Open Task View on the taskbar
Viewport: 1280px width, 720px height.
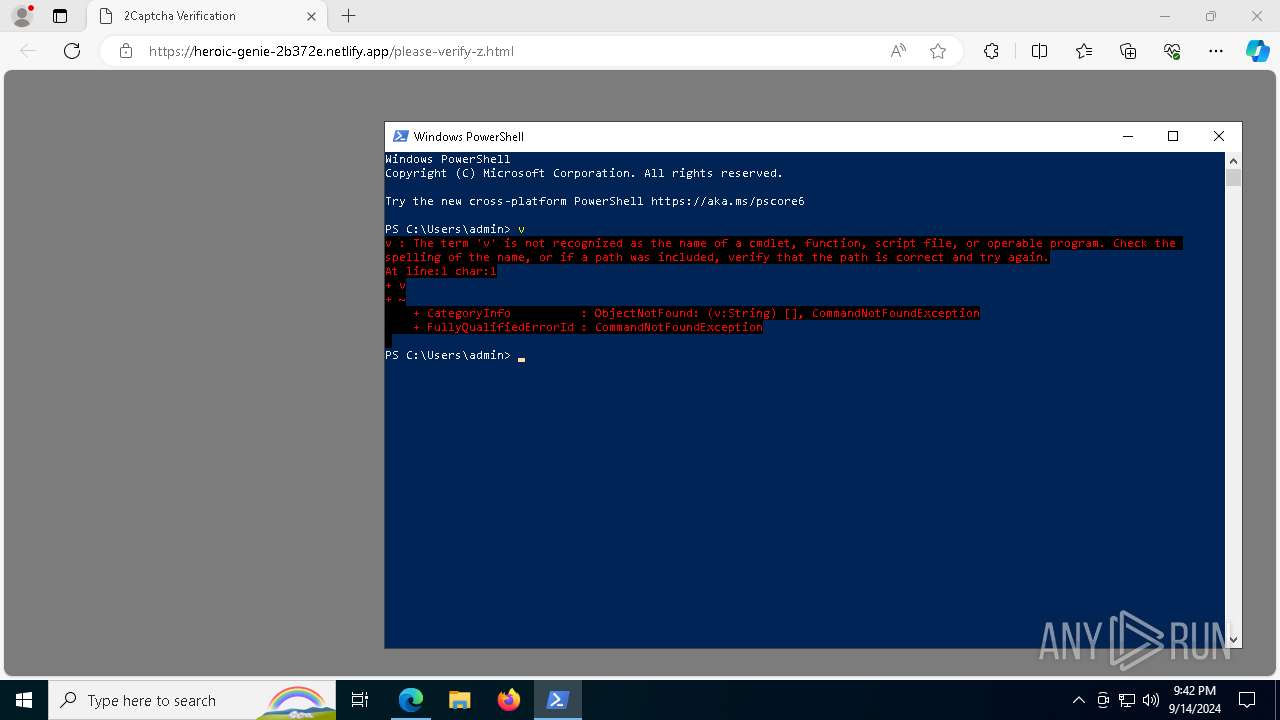coord(360,700)
